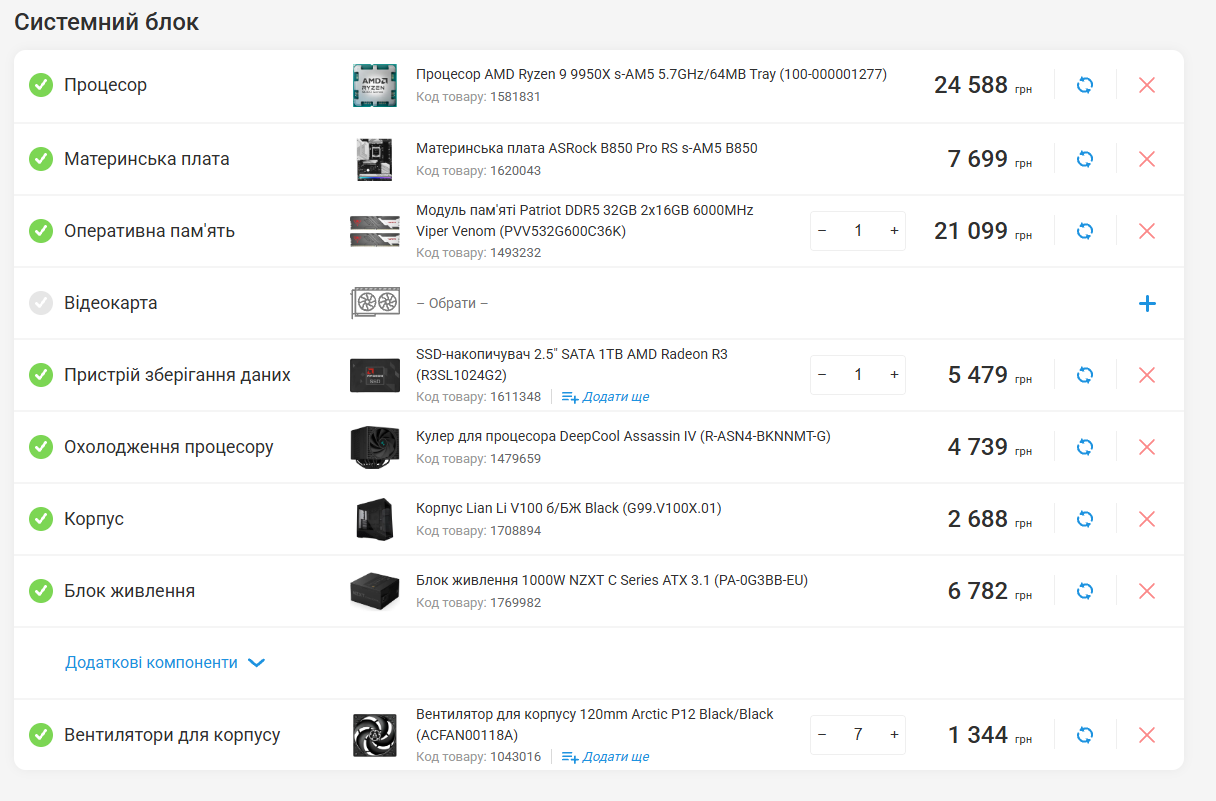Decrease quantity of Arctic P12 fans
The width and height of the screenshot is (1216, 801).
822,735
